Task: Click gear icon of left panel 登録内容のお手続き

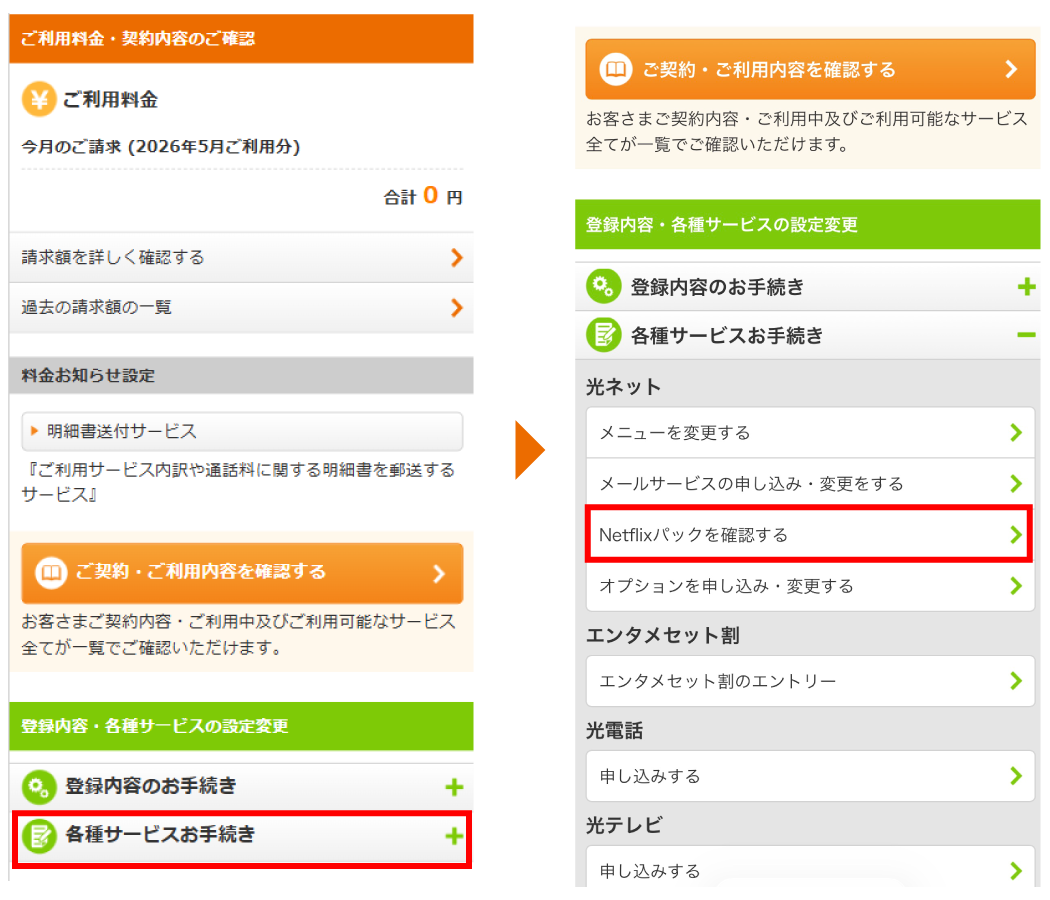Action: tap(39, 787)
